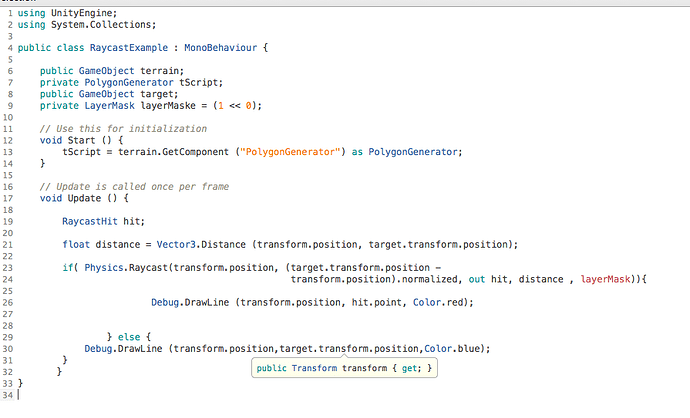The width and height of the screenshot is (690, 418).
Task: Click Color.red in the DrawLine call
Action: 446,302
